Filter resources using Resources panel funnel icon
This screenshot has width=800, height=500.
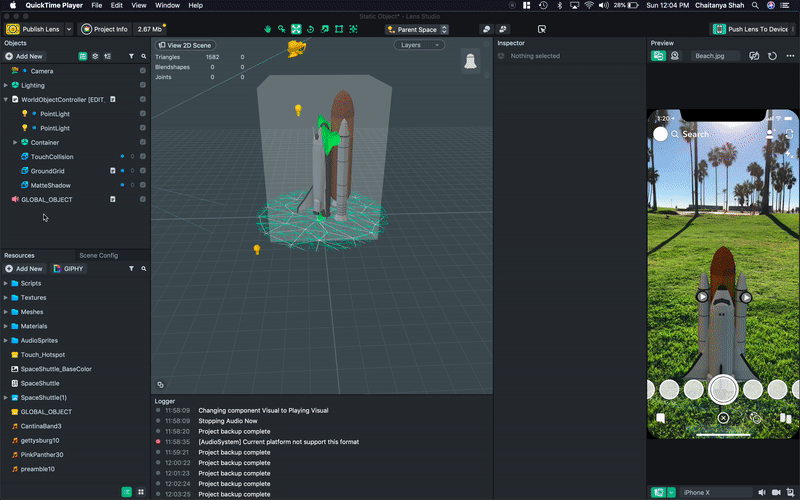131,268
